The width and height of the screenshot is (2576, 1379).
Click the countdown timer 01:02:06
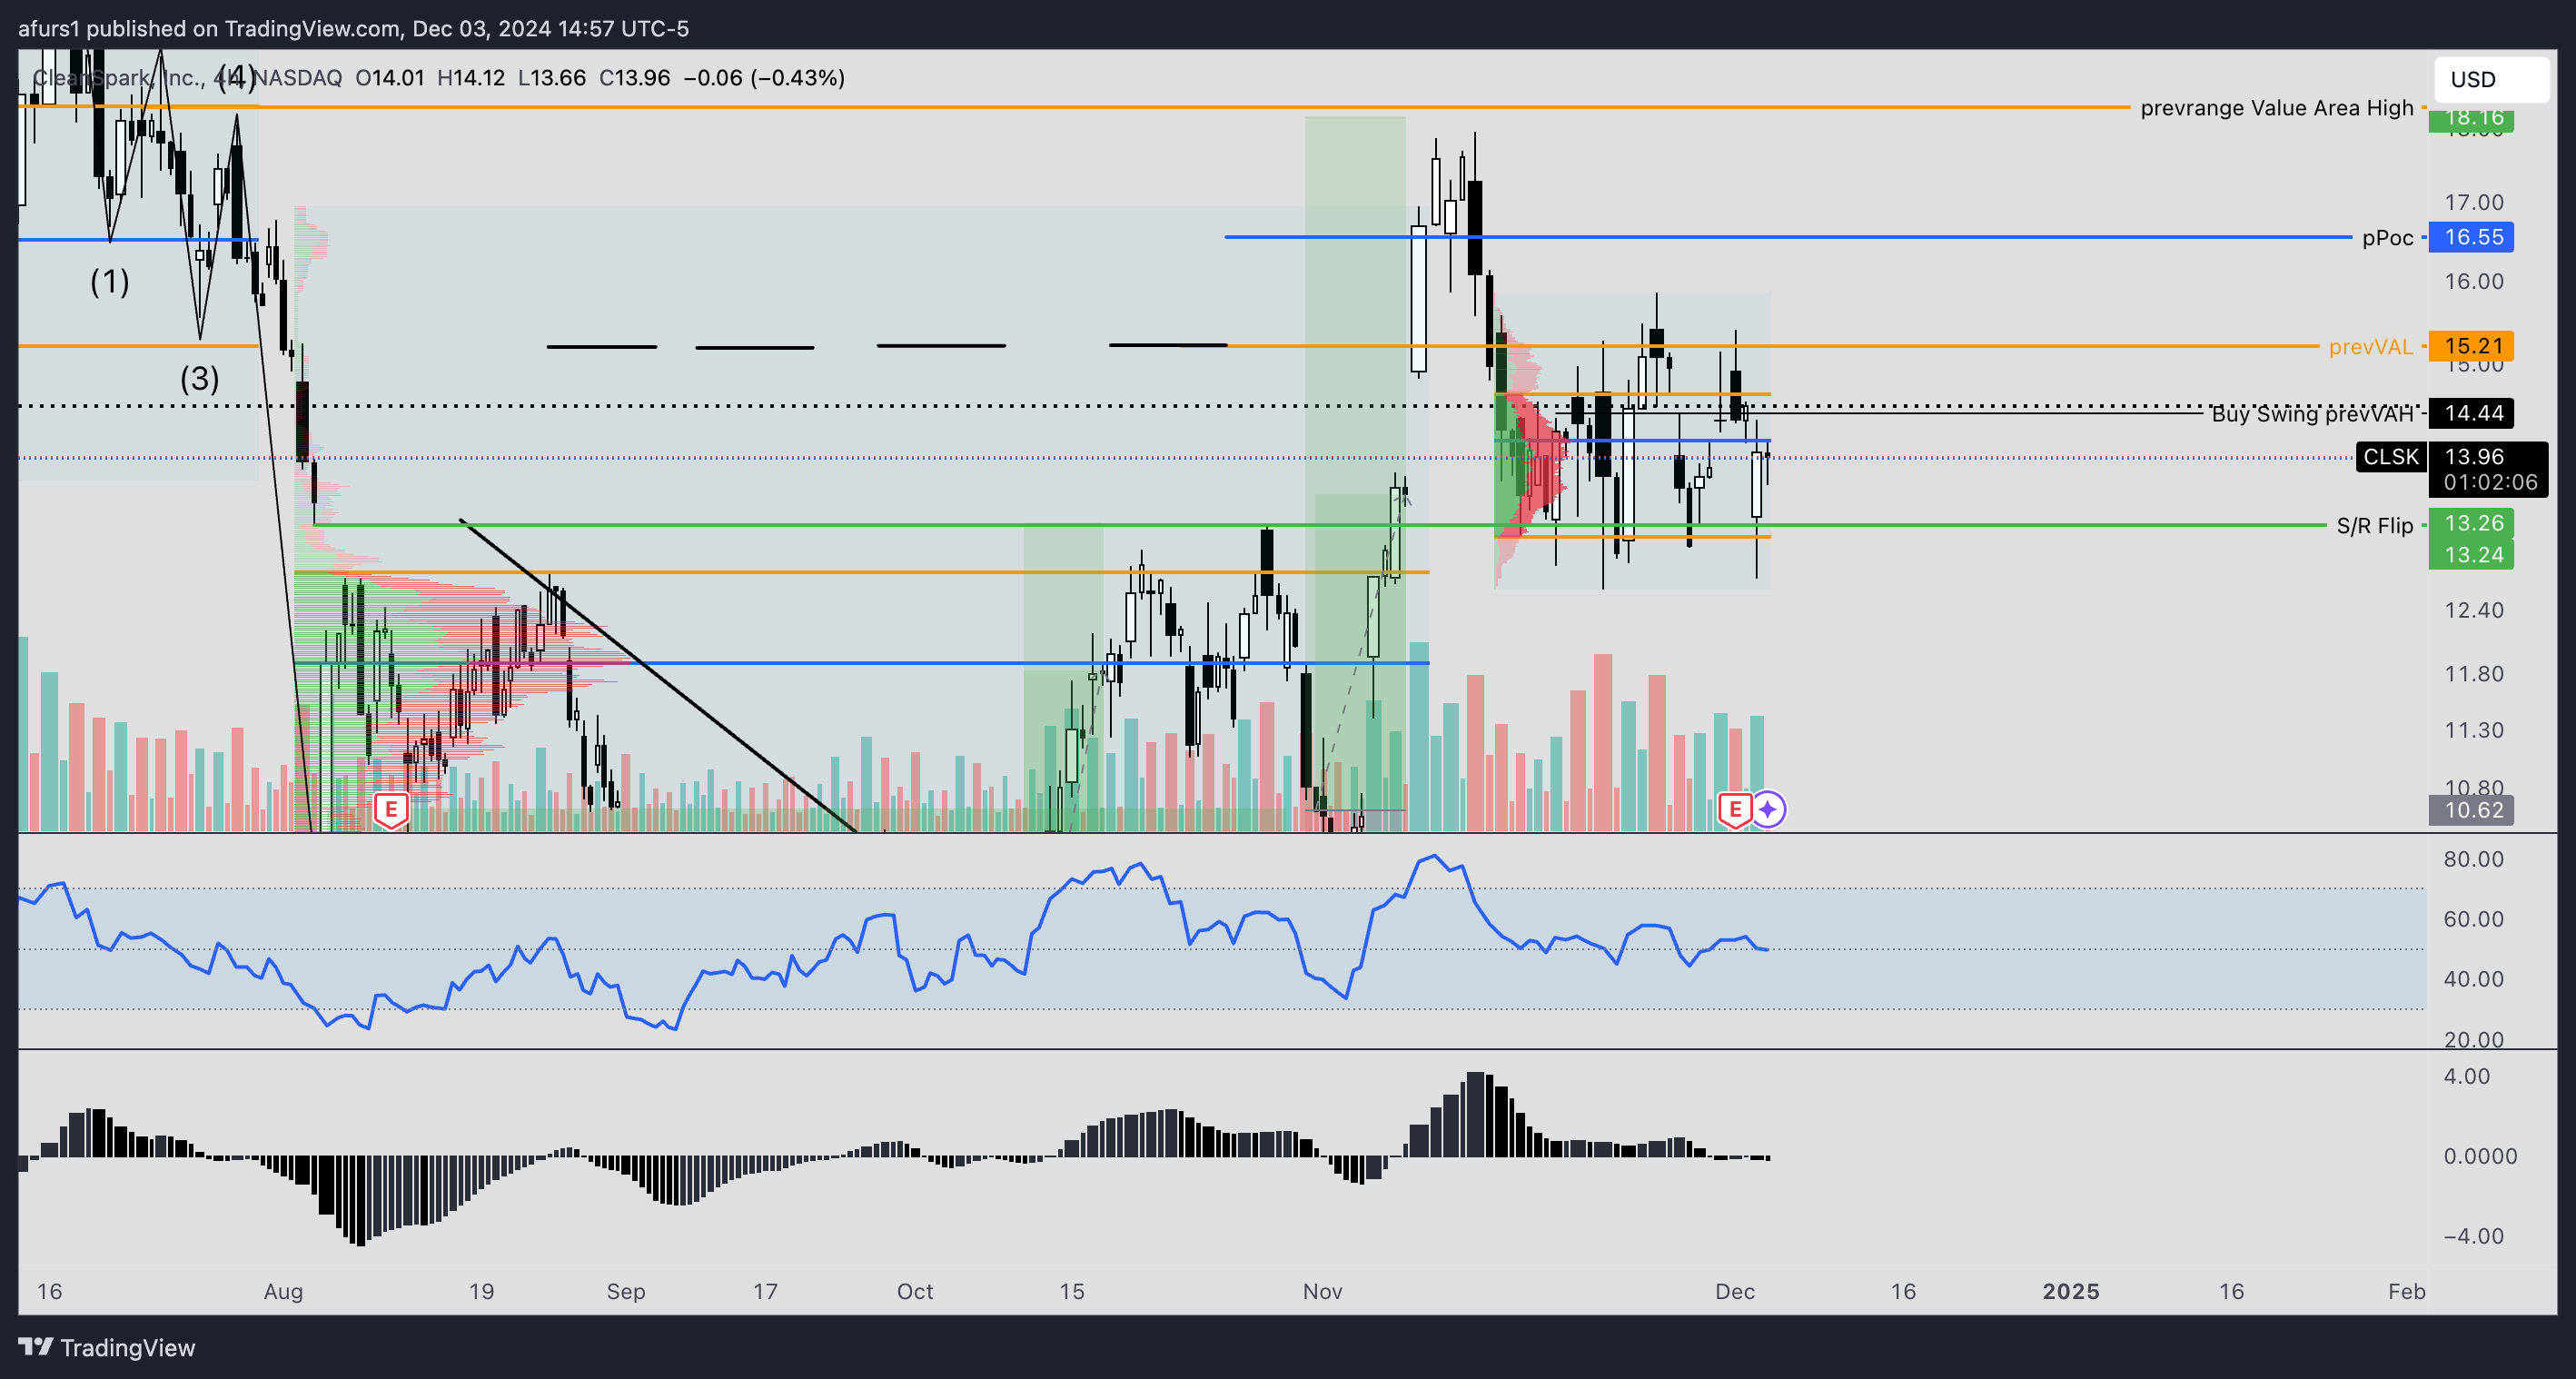2489,483
